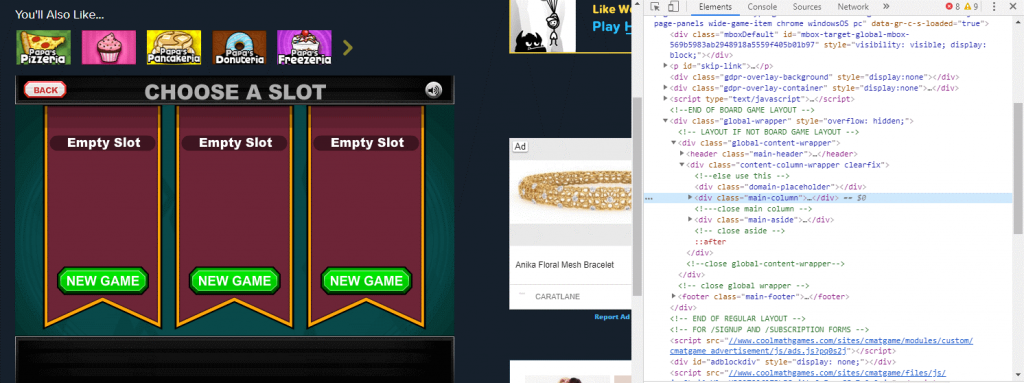Open the cmatgame_advertisement ads.js script link

point(822,346)
